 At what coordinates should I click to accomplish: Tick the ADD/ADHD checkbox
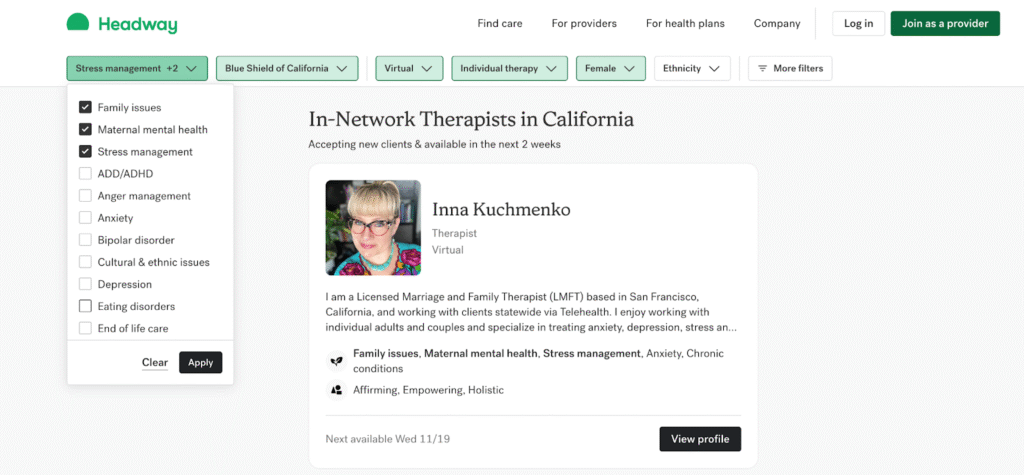tap(85, 174)
